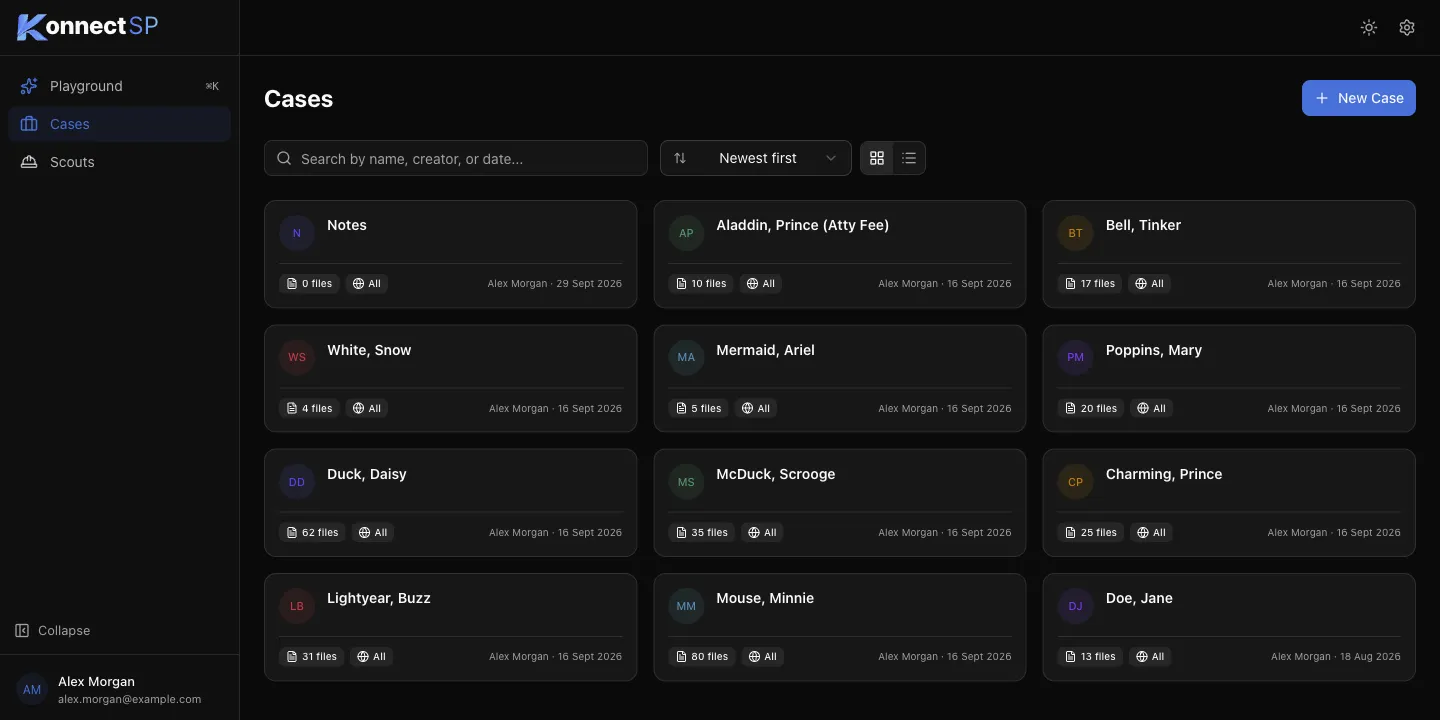Open the Charming, Prince case
The height and width of the screenshot is (720, 1440).
click(x=1229, y=503)
